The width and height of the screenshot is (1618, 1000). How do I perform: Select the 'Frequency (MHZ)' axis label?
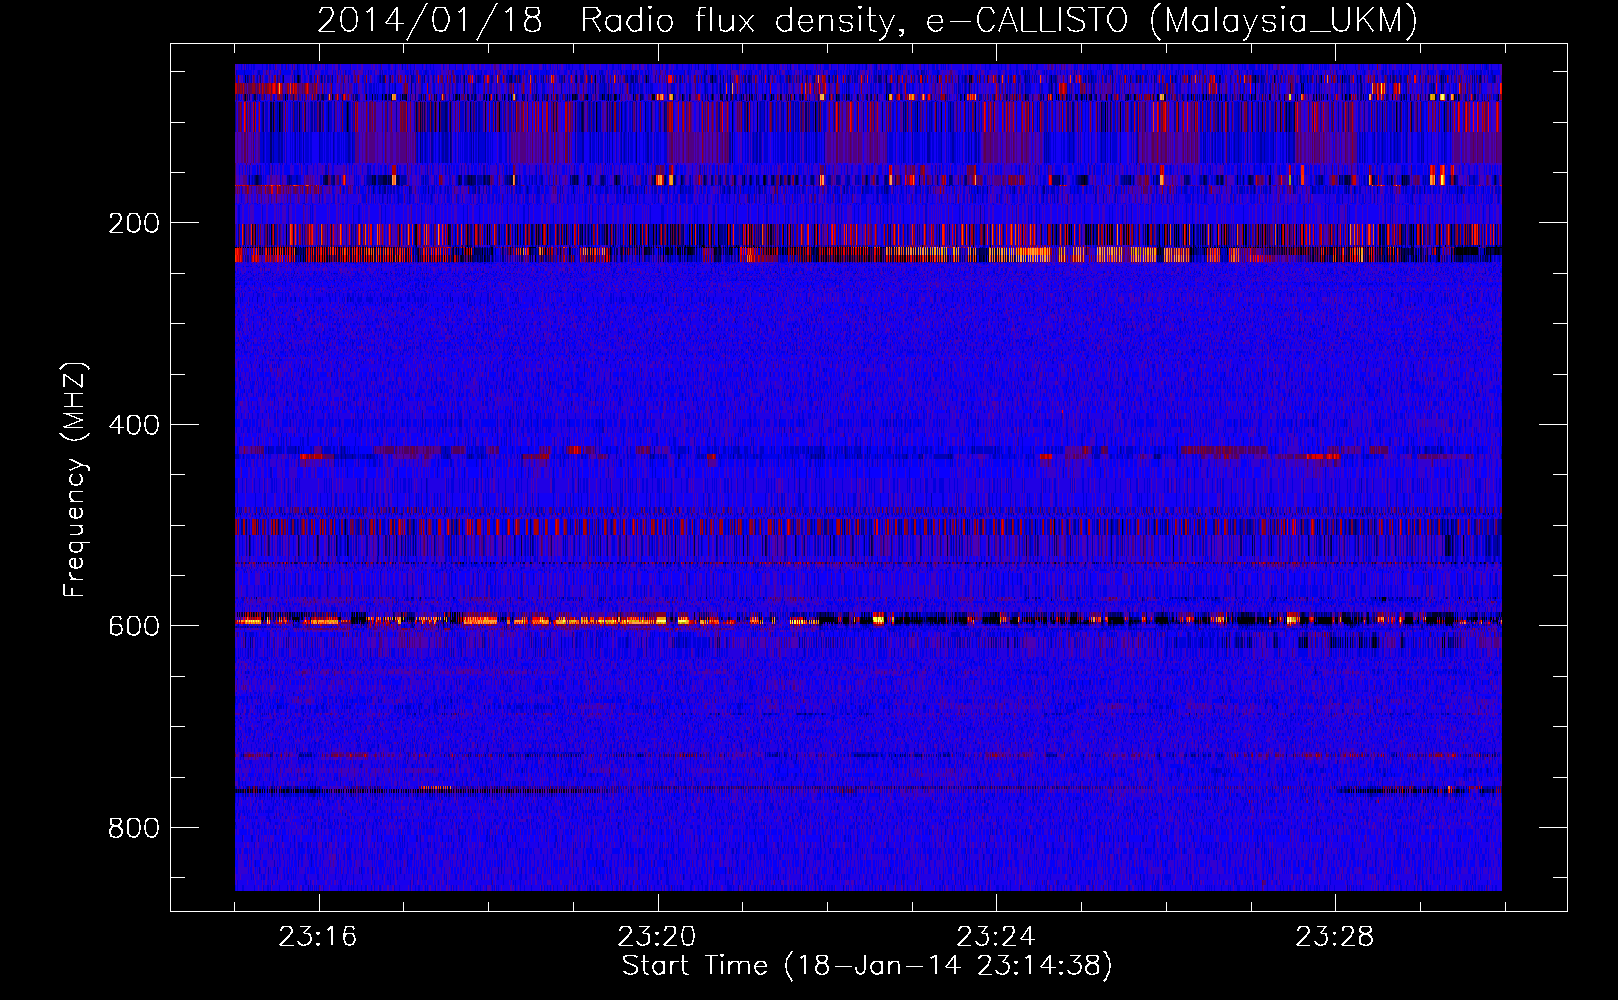75,480
